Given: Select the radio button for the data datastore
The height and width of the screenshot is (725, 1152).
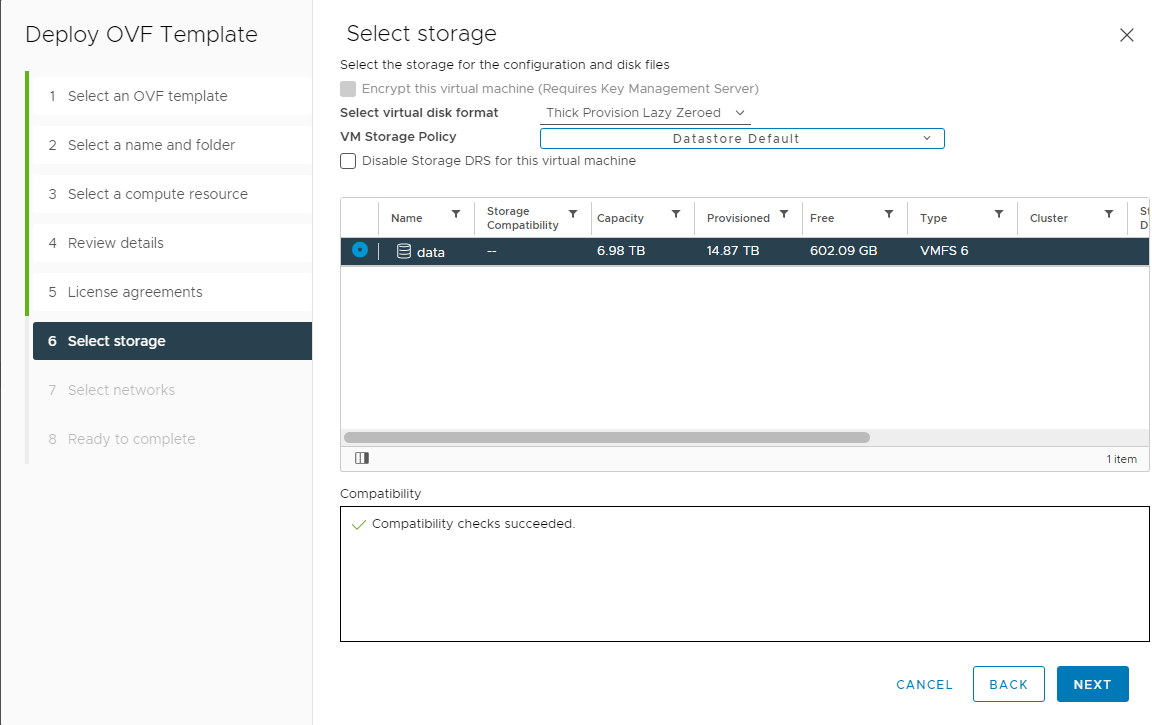Looking at the screenshot, I should 360,251.
